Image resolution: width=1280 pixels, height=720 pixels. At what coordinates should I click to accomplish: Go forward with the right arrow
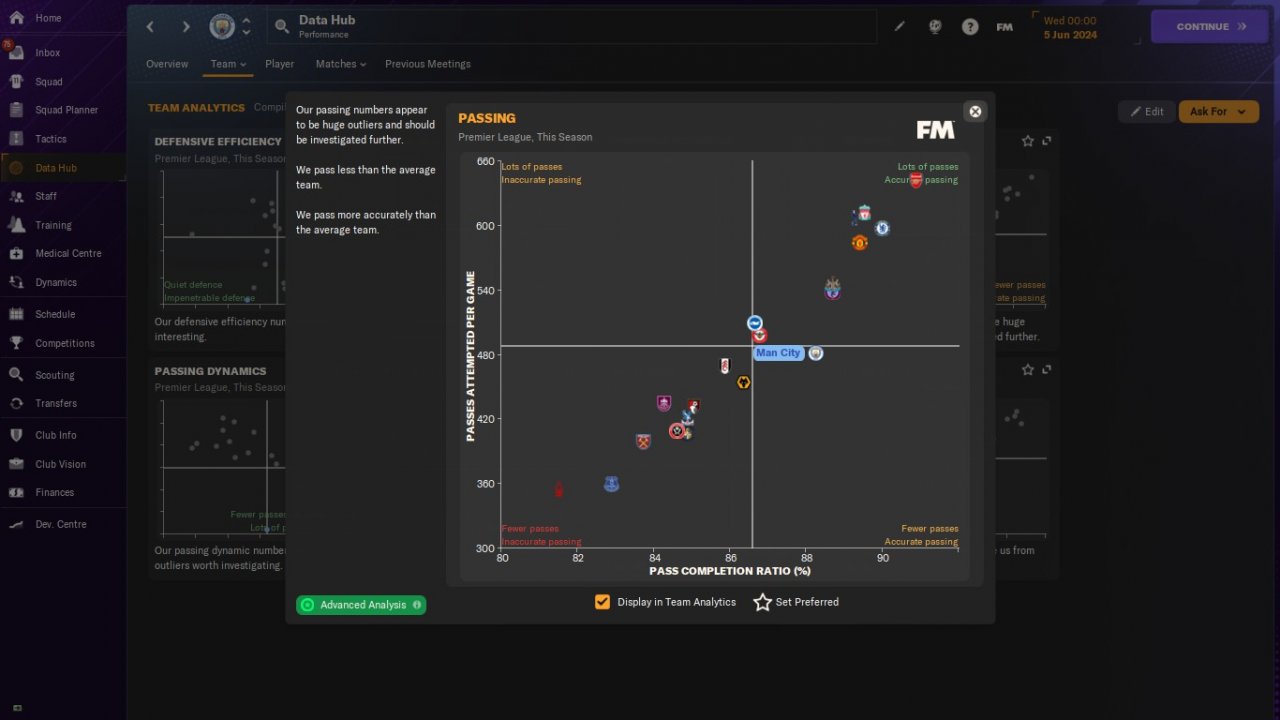coord(186,27)
